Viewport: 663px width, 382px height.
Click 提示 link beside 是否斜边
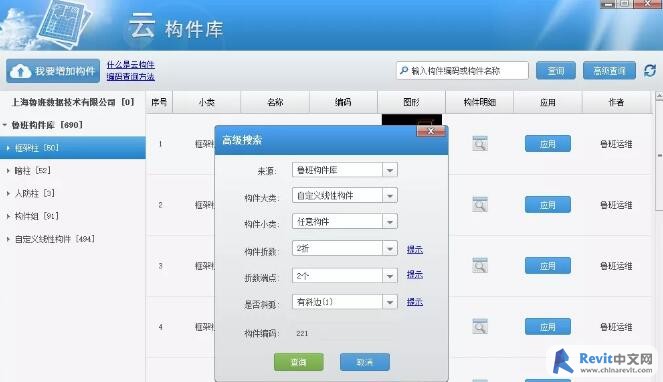pyautogui.click(x=415, y=302)
